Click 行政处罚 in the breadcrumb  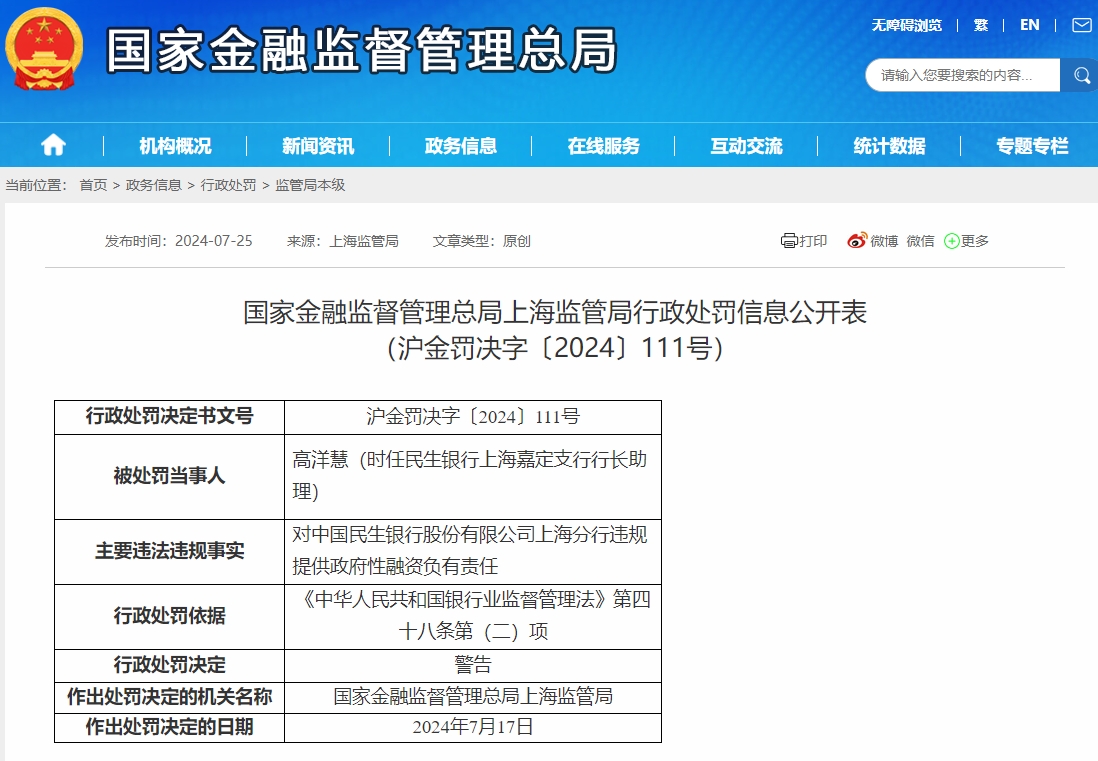click(x=228, y=185)
